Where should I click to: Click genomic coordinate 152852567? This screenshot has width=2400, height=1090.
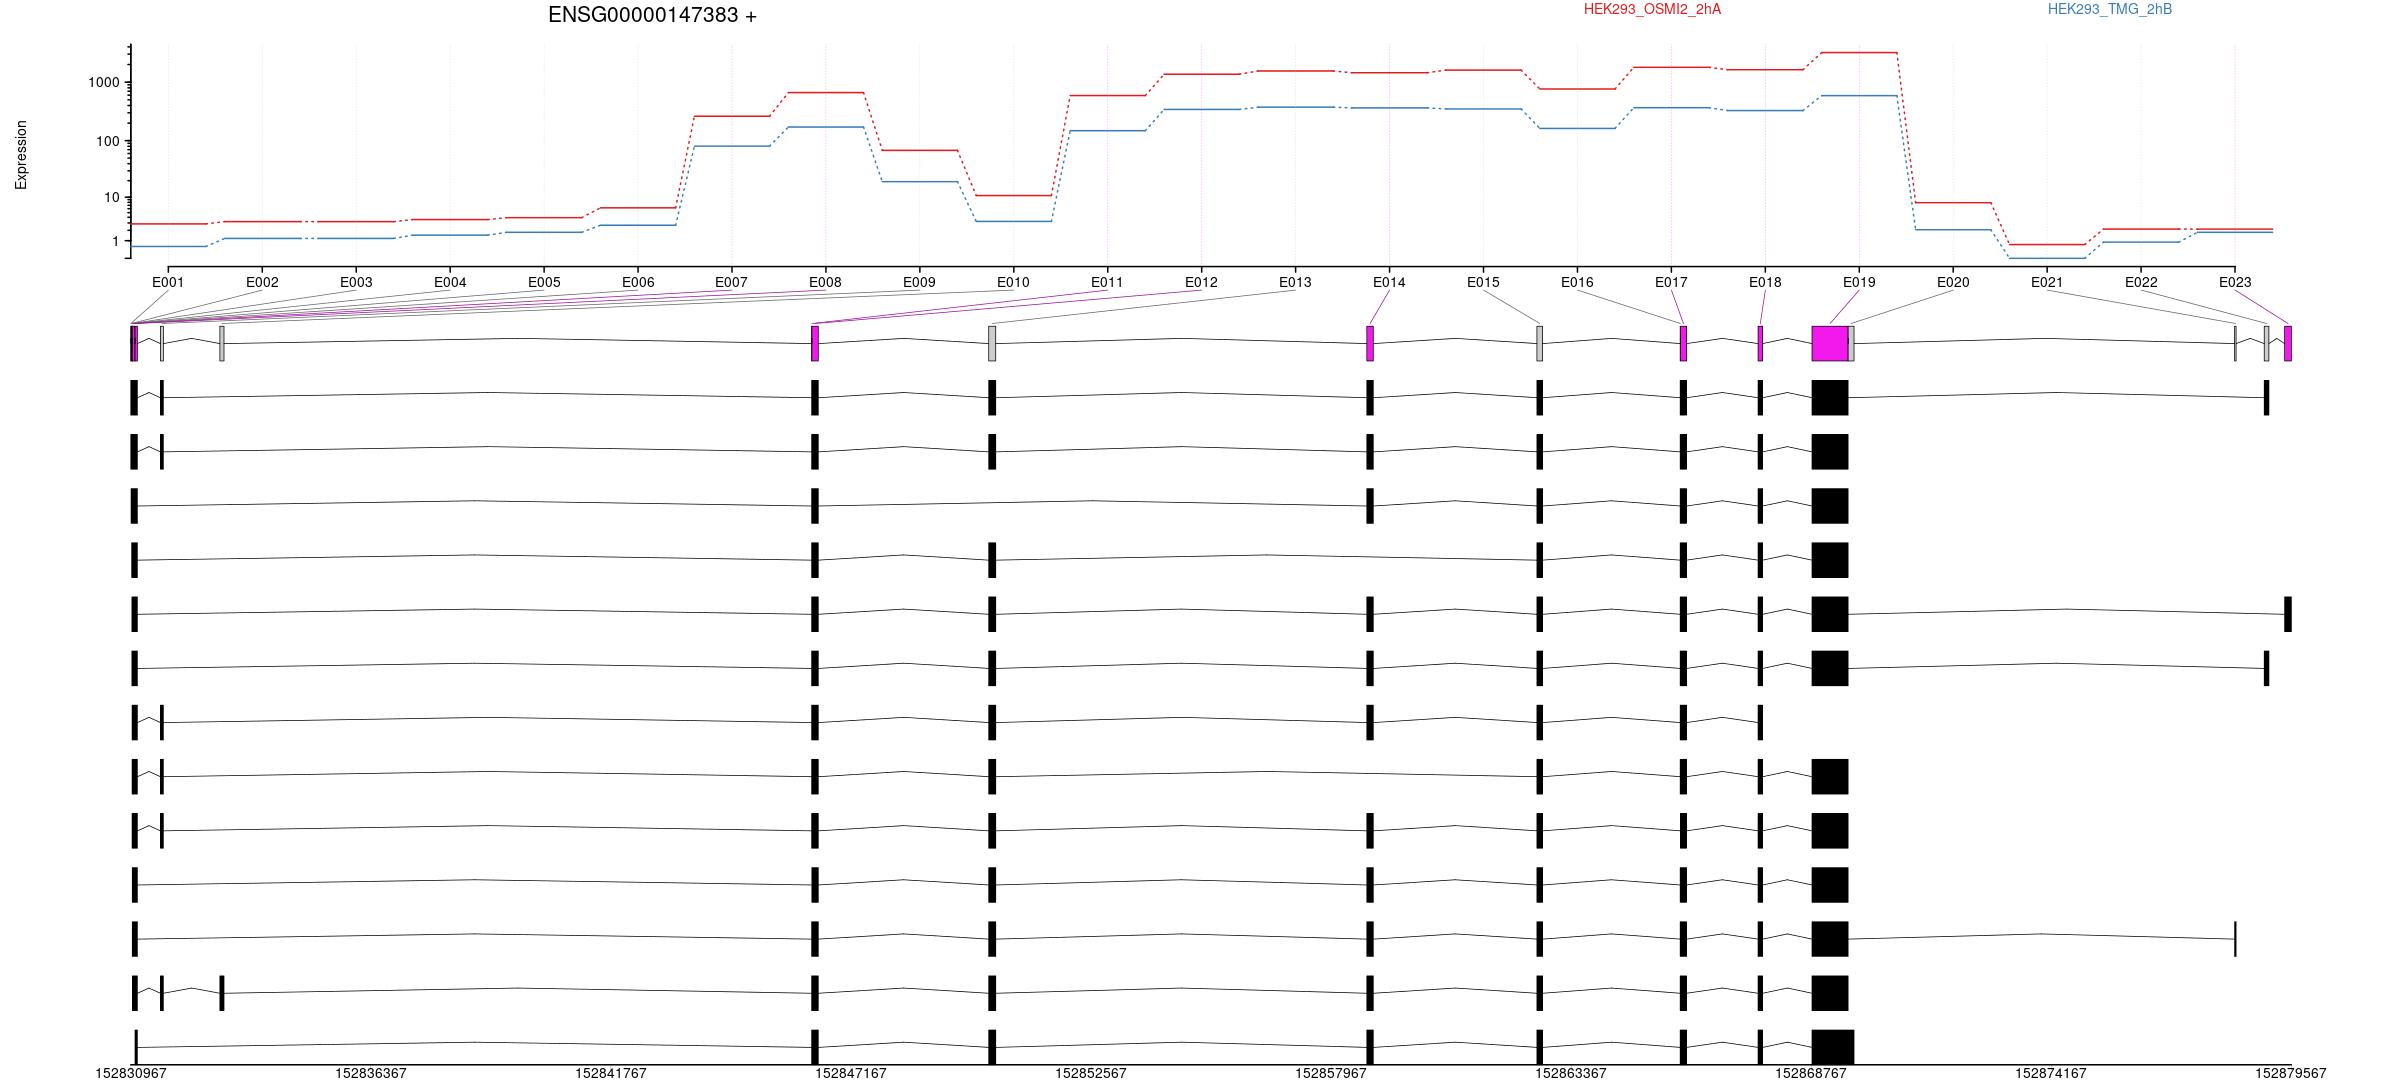[1091, 1073]
